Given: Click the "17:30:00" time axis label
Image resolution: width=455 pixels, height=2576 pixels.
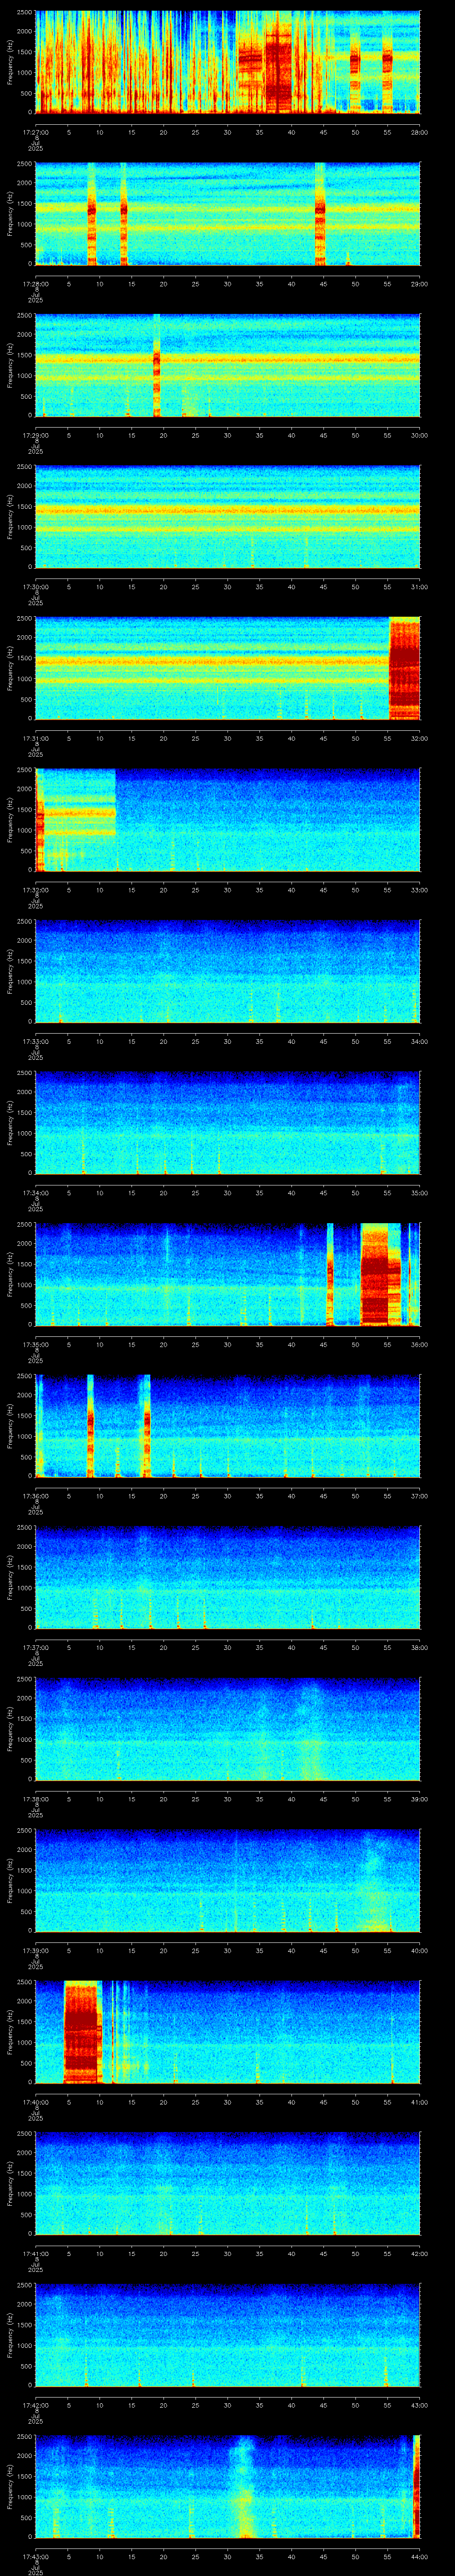Looking at the screenshot, I should point(35,587).
